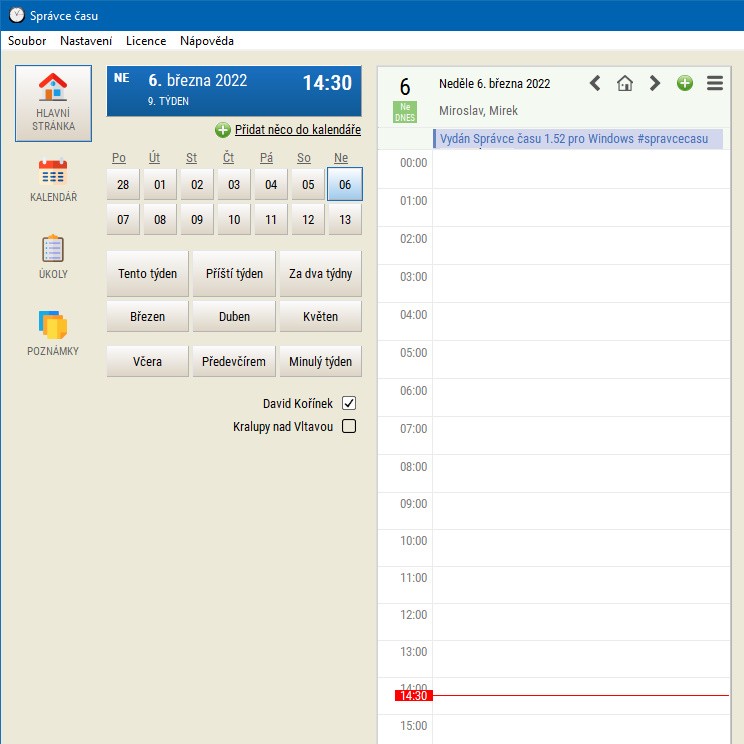The width and height of the screenshot is (744, 744).
Task: Click green plus beside Přidat něco do kalendáře
Action: pos(223,130)
